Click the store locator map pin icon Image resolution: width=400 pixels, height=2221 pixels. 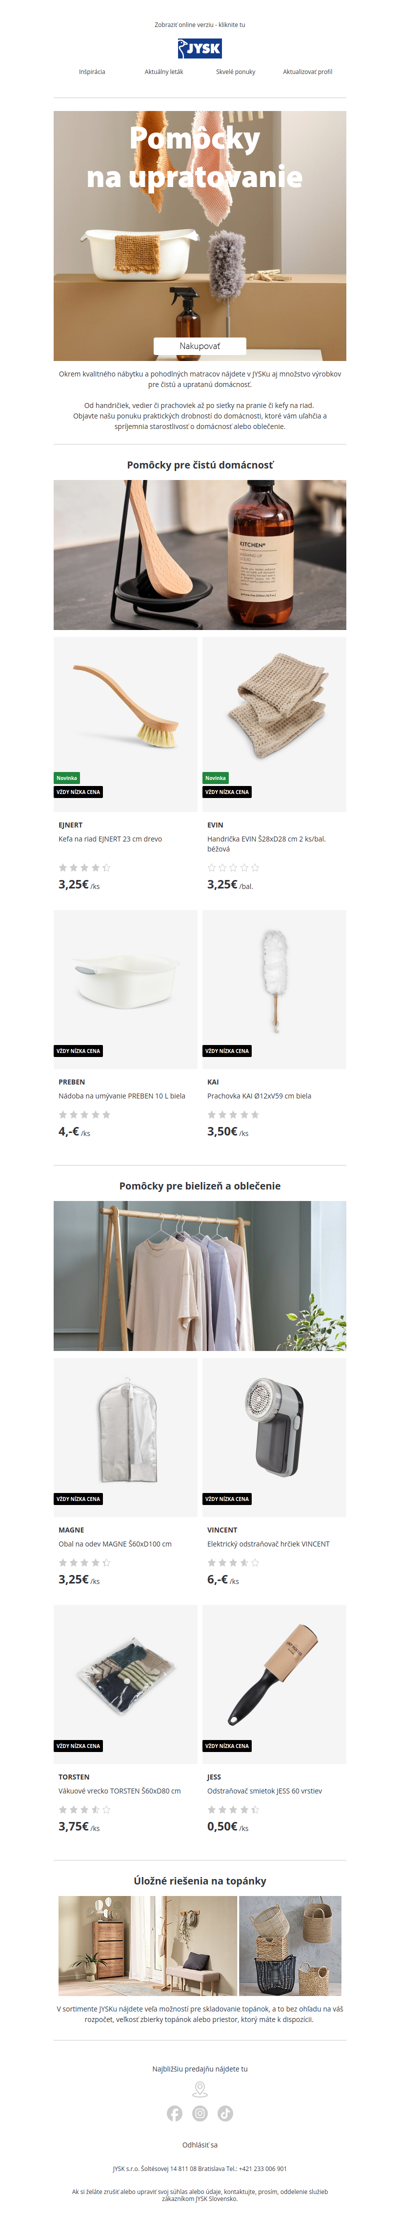(x=200, y=2089)
